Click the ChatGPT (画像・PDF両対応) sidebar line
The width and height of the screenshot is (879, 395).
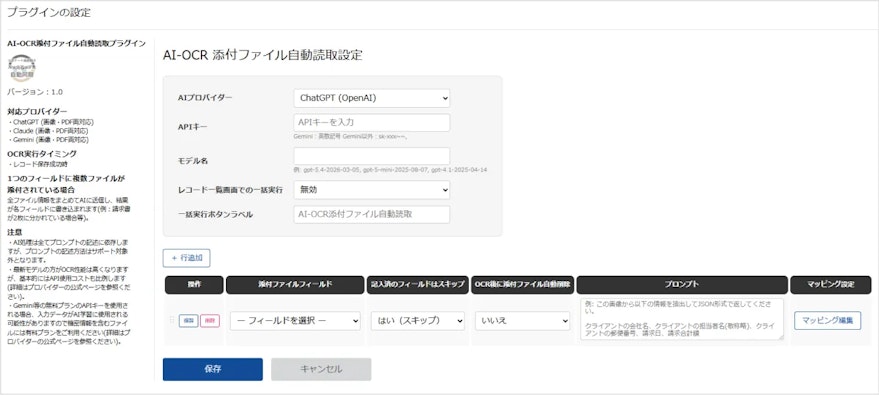[50, 122]
